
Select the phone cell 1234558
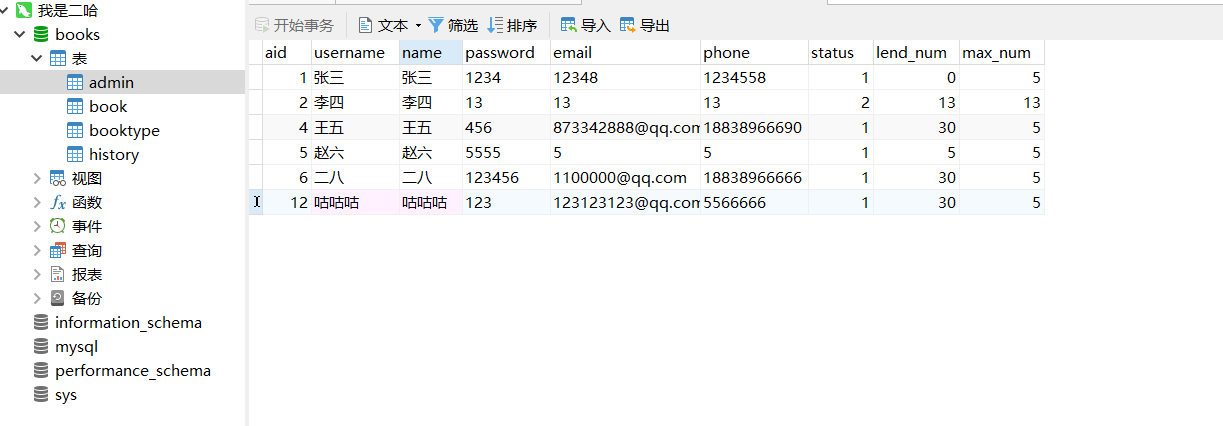(755, 78)
